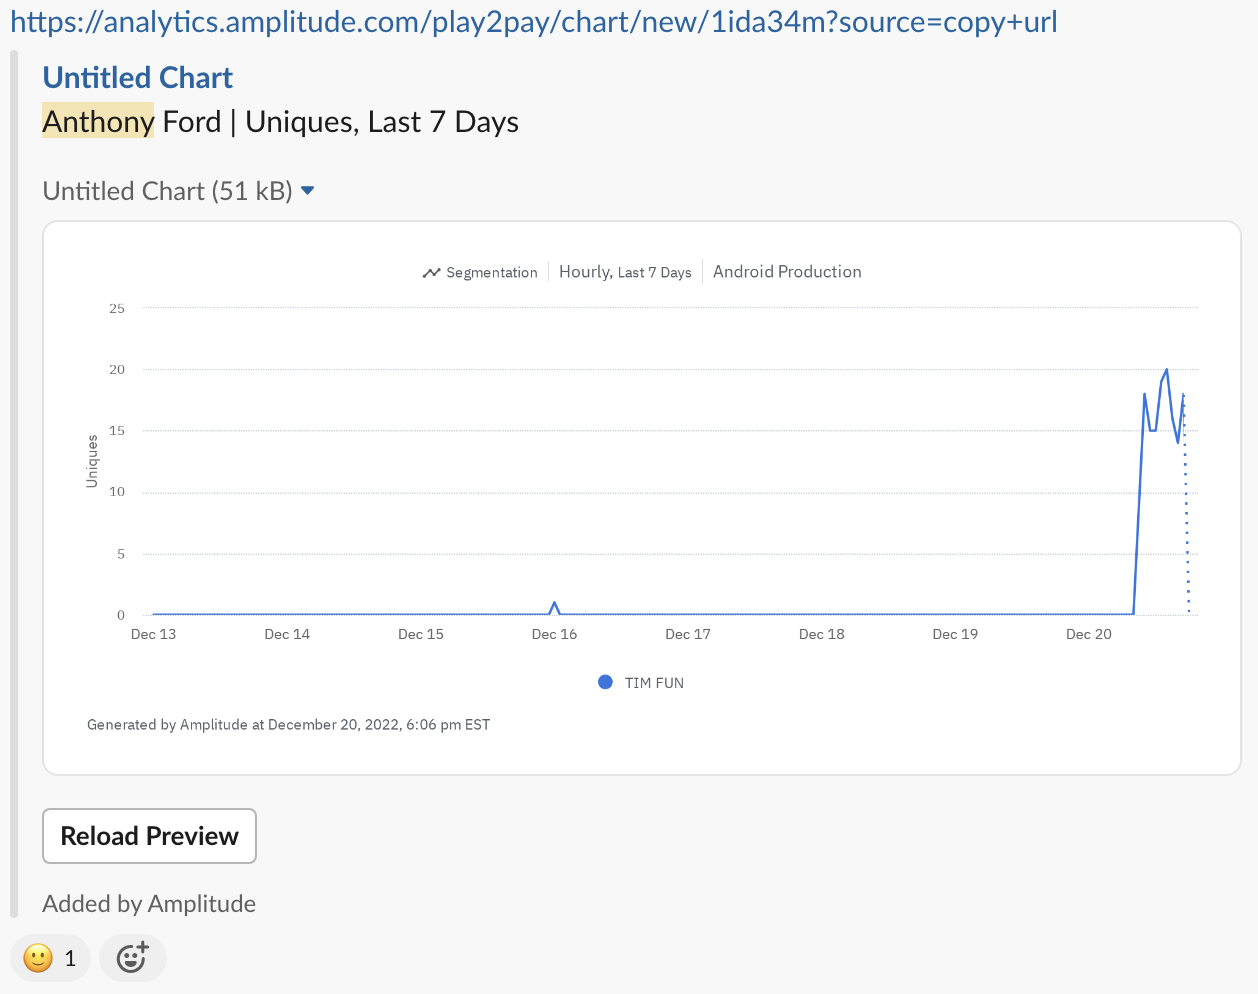
Task: Toggle the smiley emoji reaction
Action: click(51, 958)
